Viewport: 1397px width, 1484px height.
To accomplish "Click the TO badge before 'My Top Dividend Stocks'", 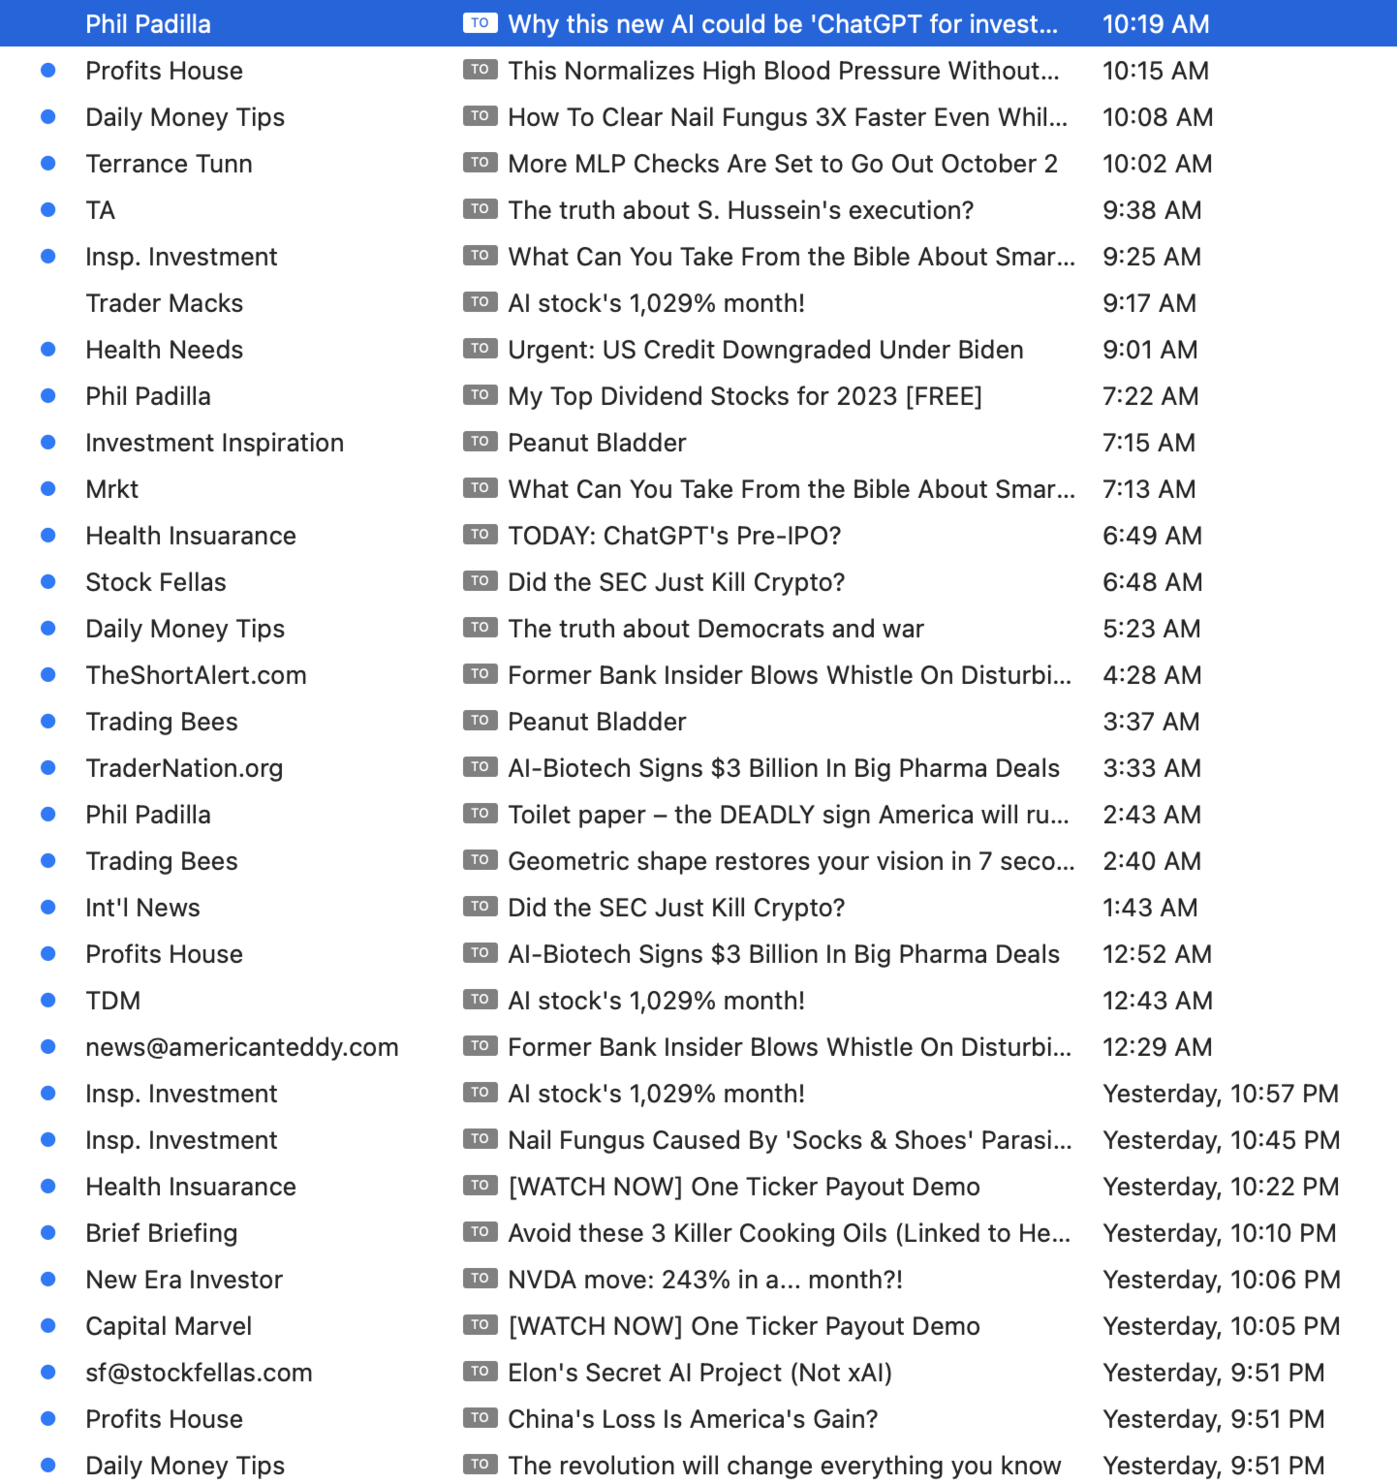I will coord(480,395).
